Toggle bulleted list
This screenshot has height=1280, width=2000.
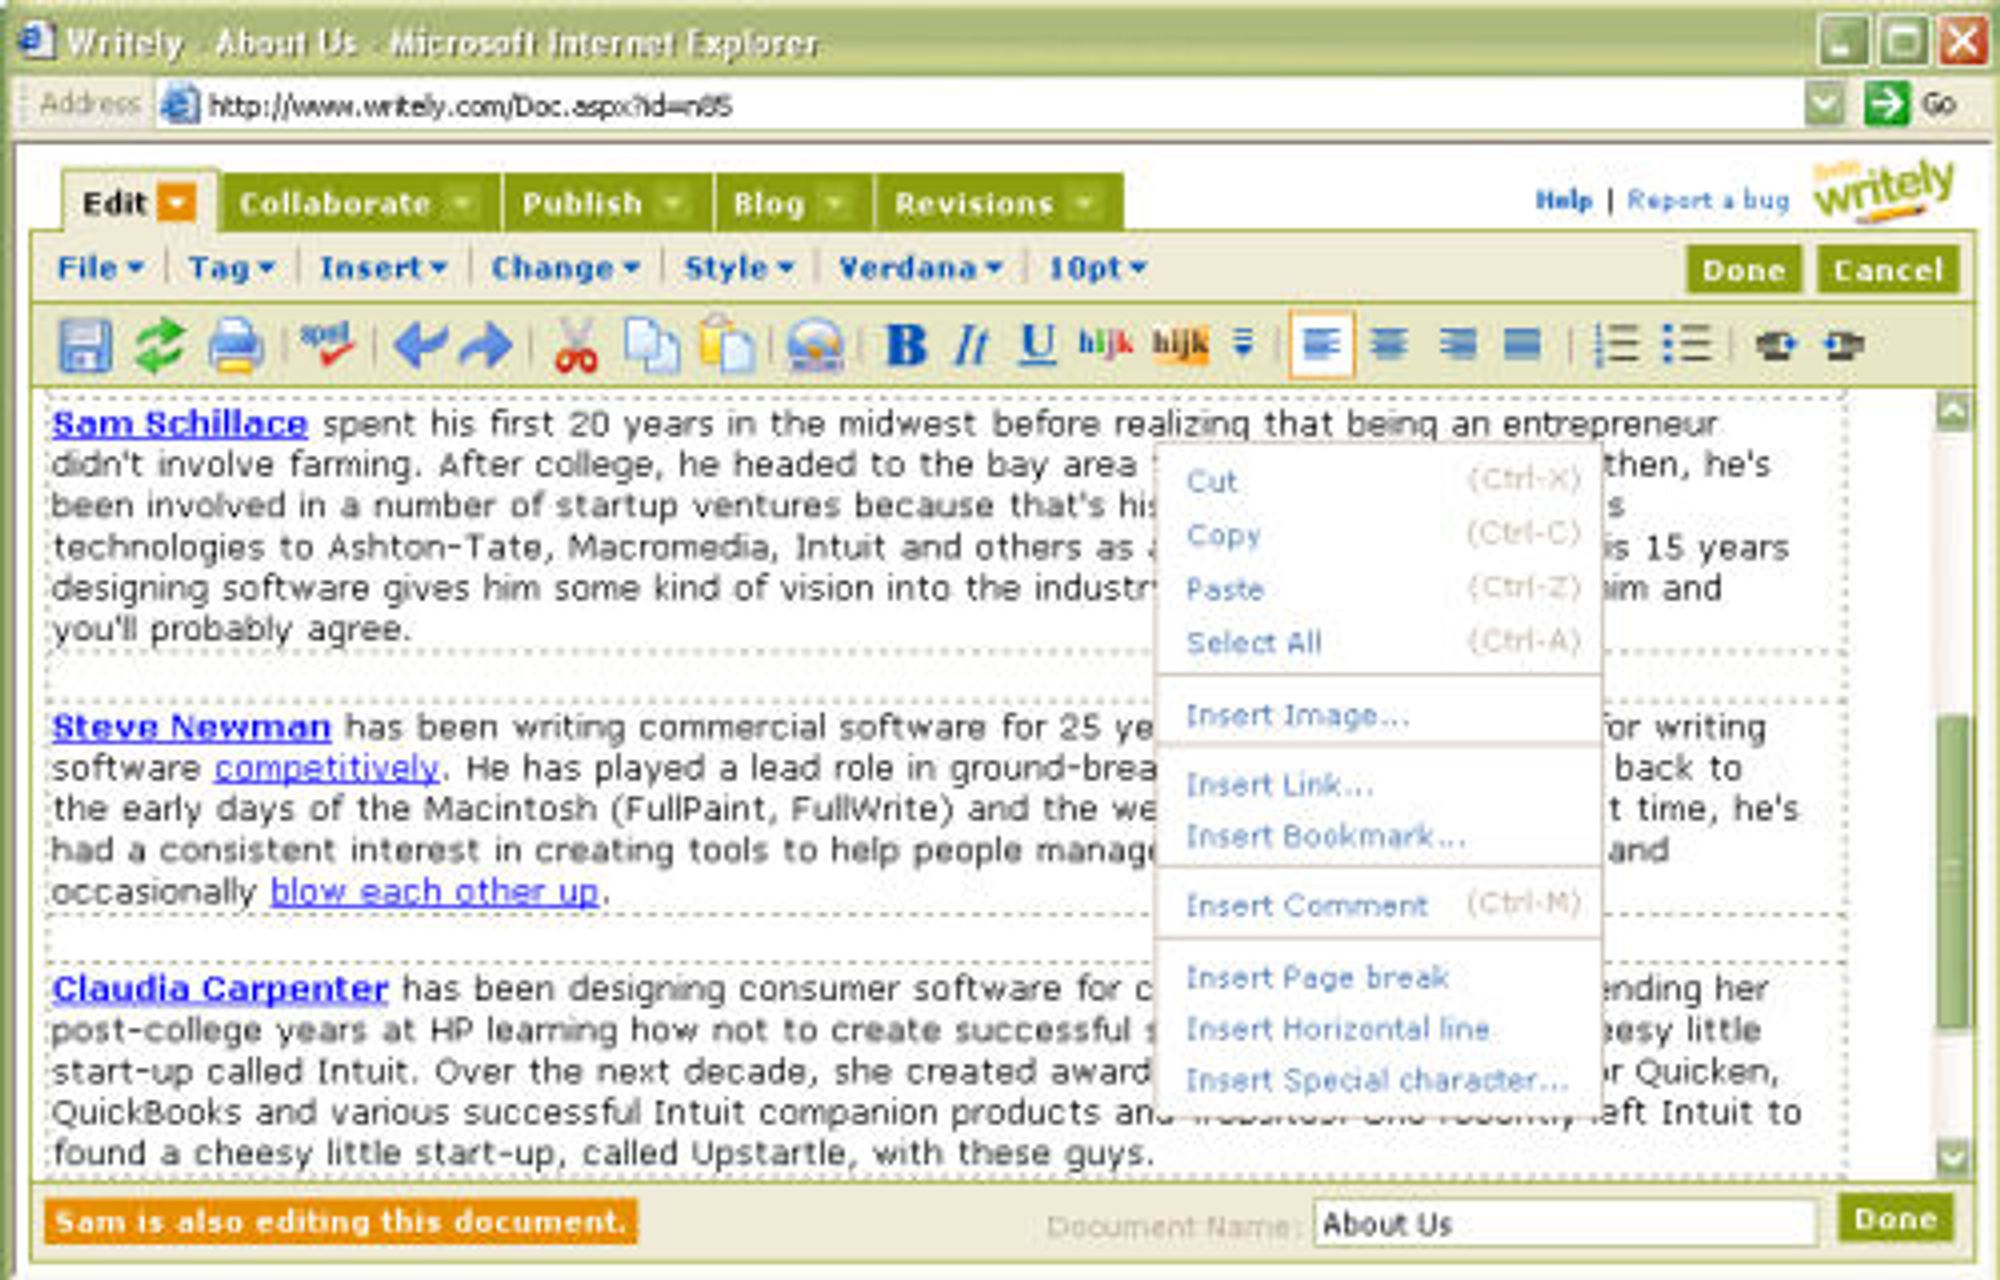coord(1687,345)
